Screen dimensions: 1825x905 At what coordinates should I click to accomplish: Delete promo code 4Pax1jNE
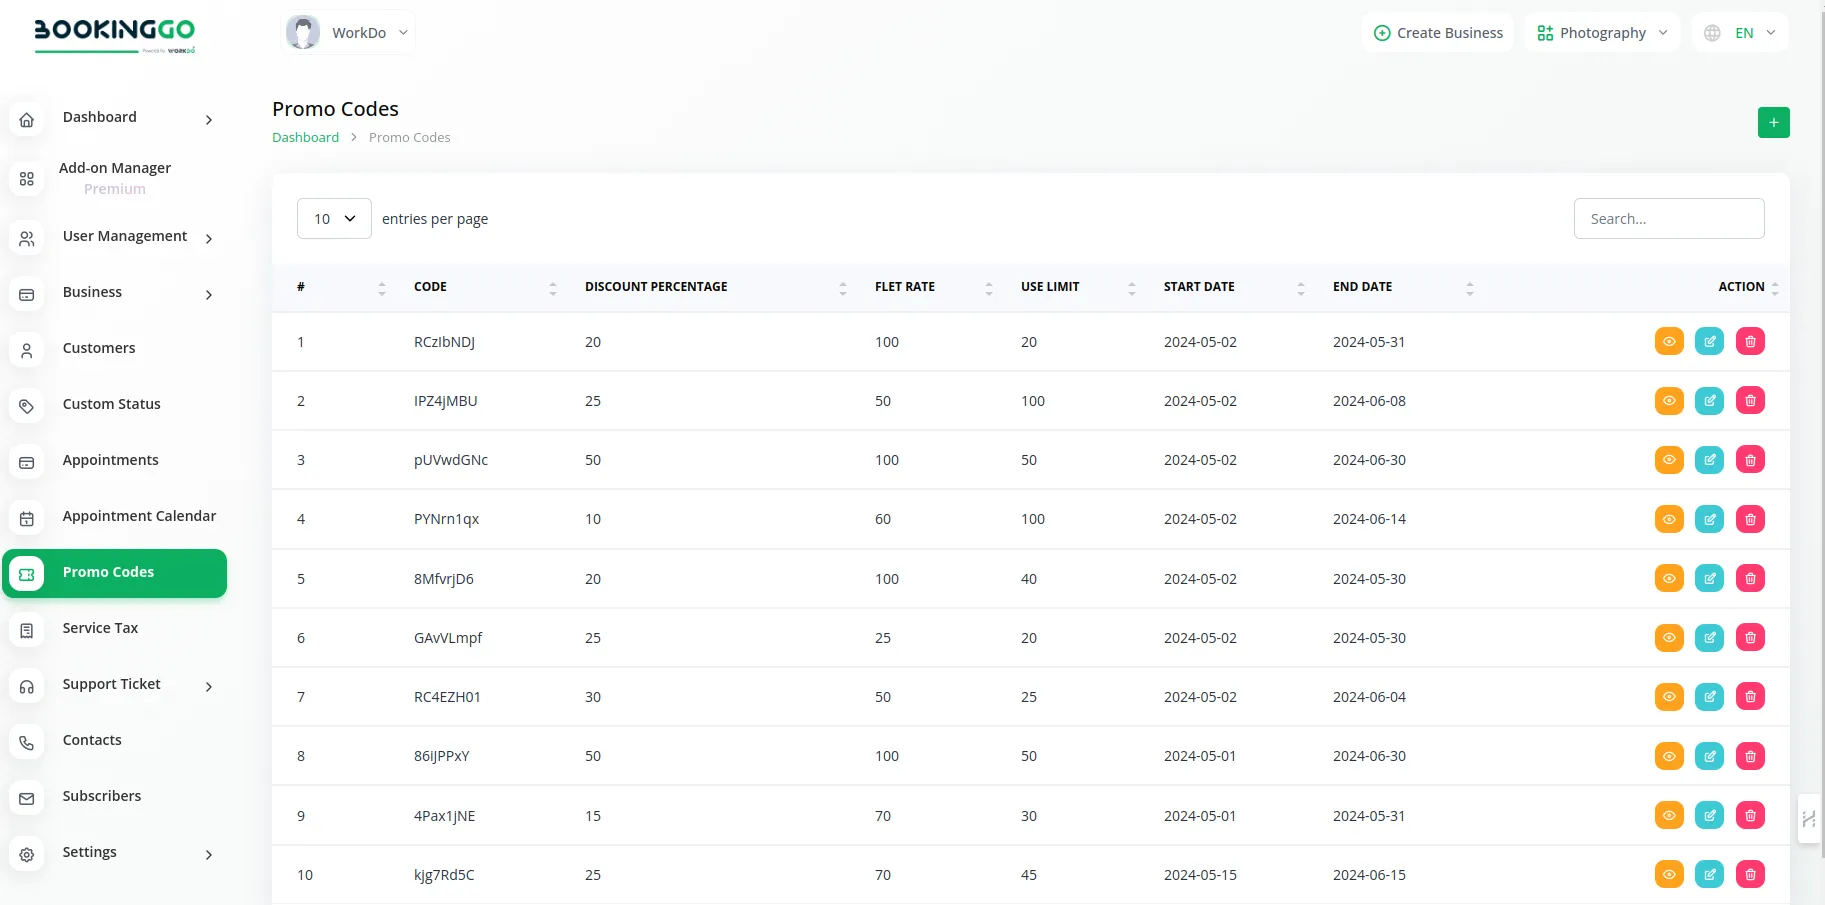(1750, 816)
